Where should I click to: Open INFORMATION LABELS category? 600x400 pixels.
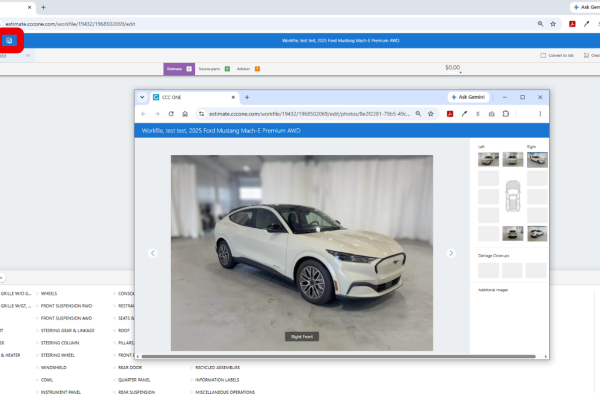217,380
